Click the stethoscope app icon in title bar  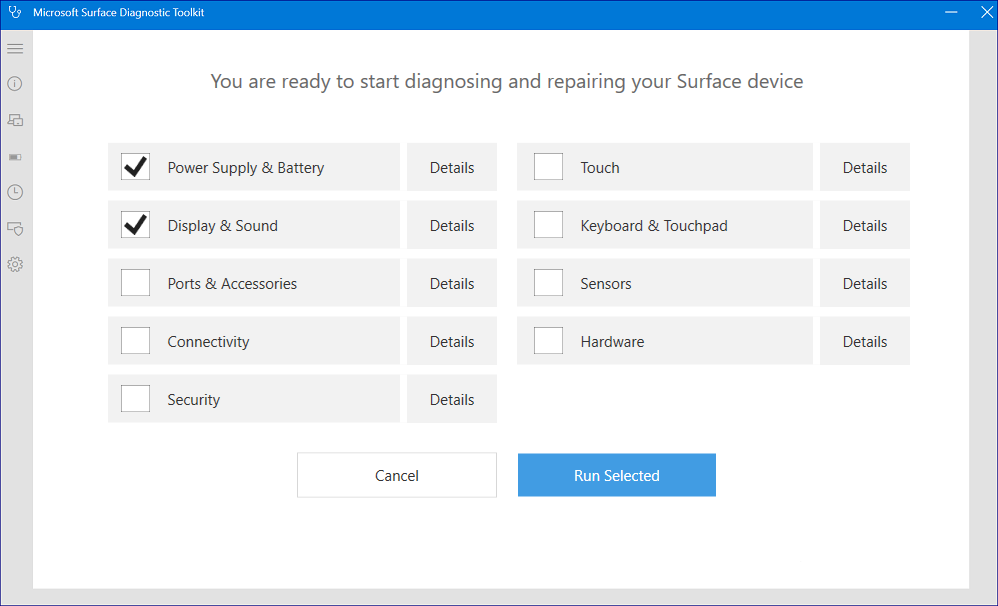(14, 13)
